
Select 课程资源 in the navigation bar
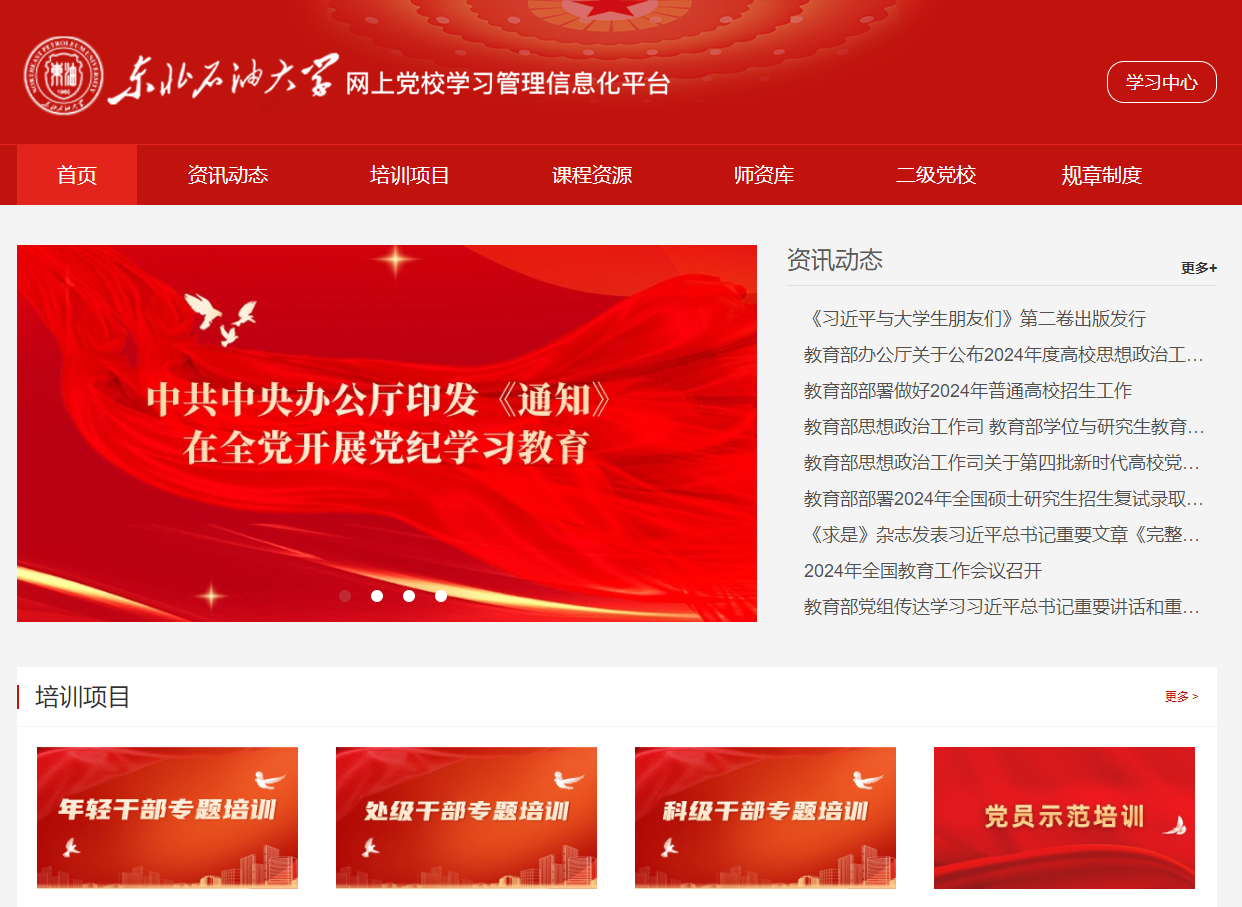(x=591, y=175)
